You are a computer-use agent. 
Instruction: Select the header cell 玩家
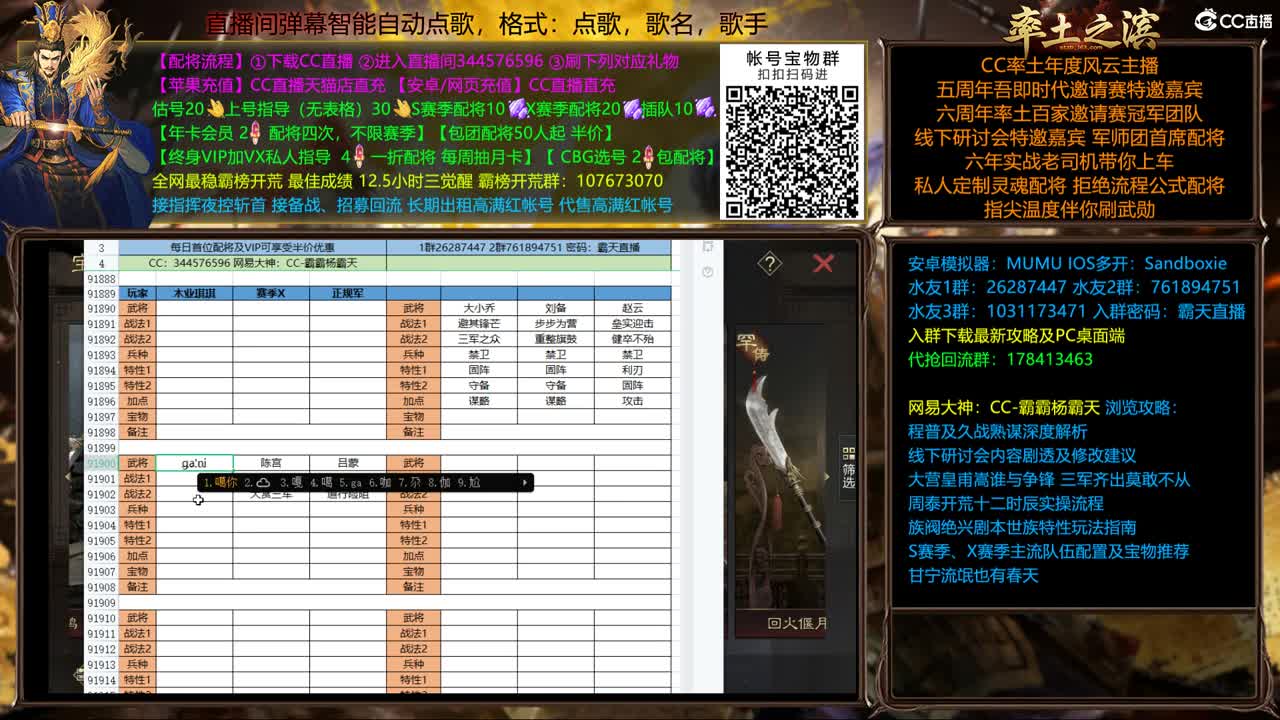click(x=137, y=293)
